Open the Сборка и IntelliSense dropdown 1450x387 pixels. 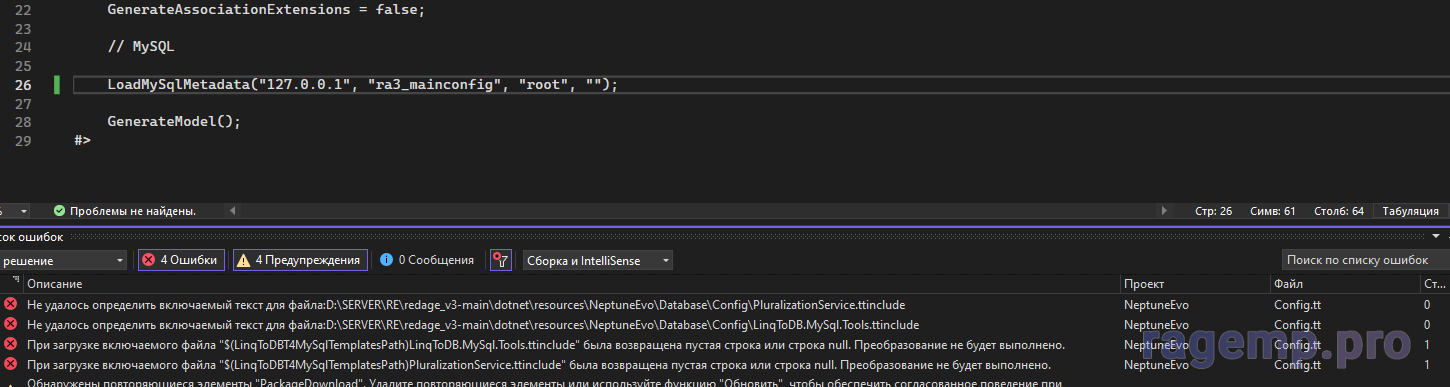click(597, 260)
